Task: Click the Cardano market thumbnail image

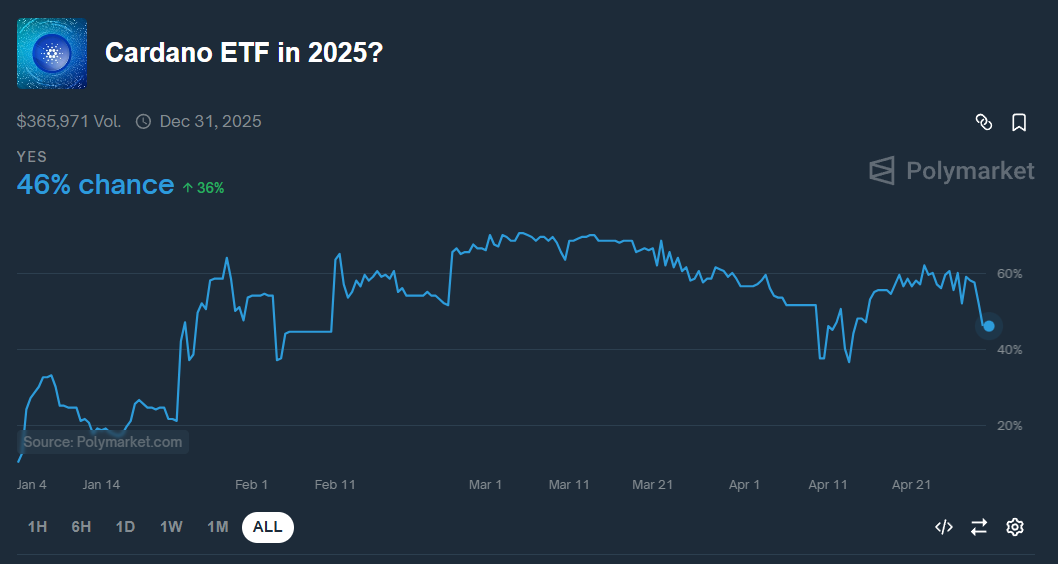Action: [52, 54]
